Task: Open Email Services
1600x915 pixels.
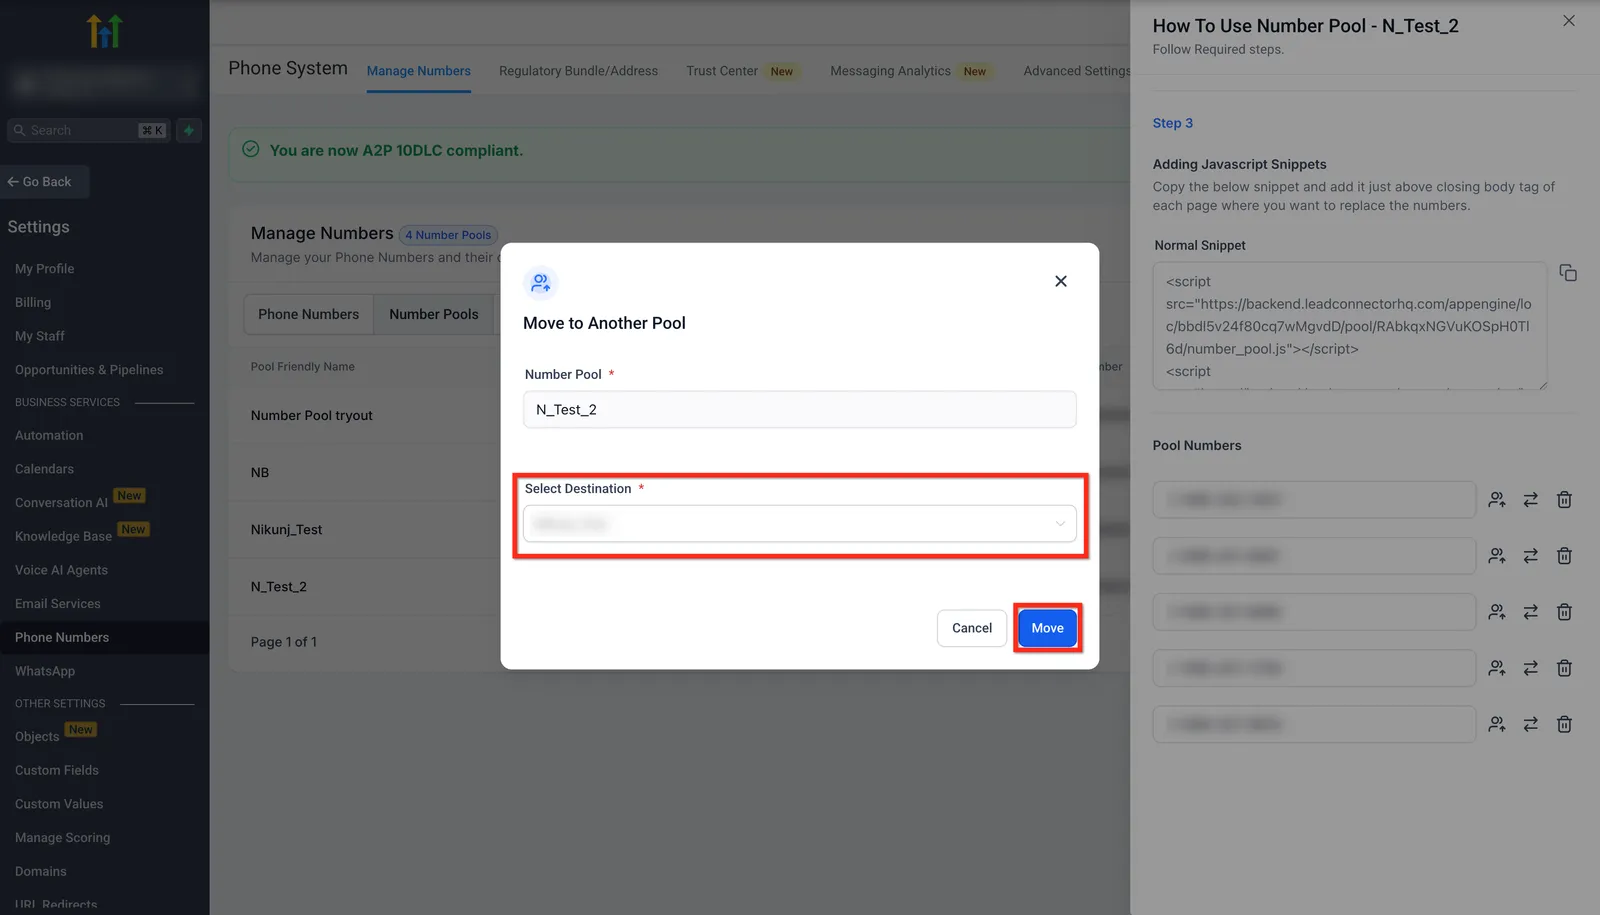Action: [x=58, y=604]
